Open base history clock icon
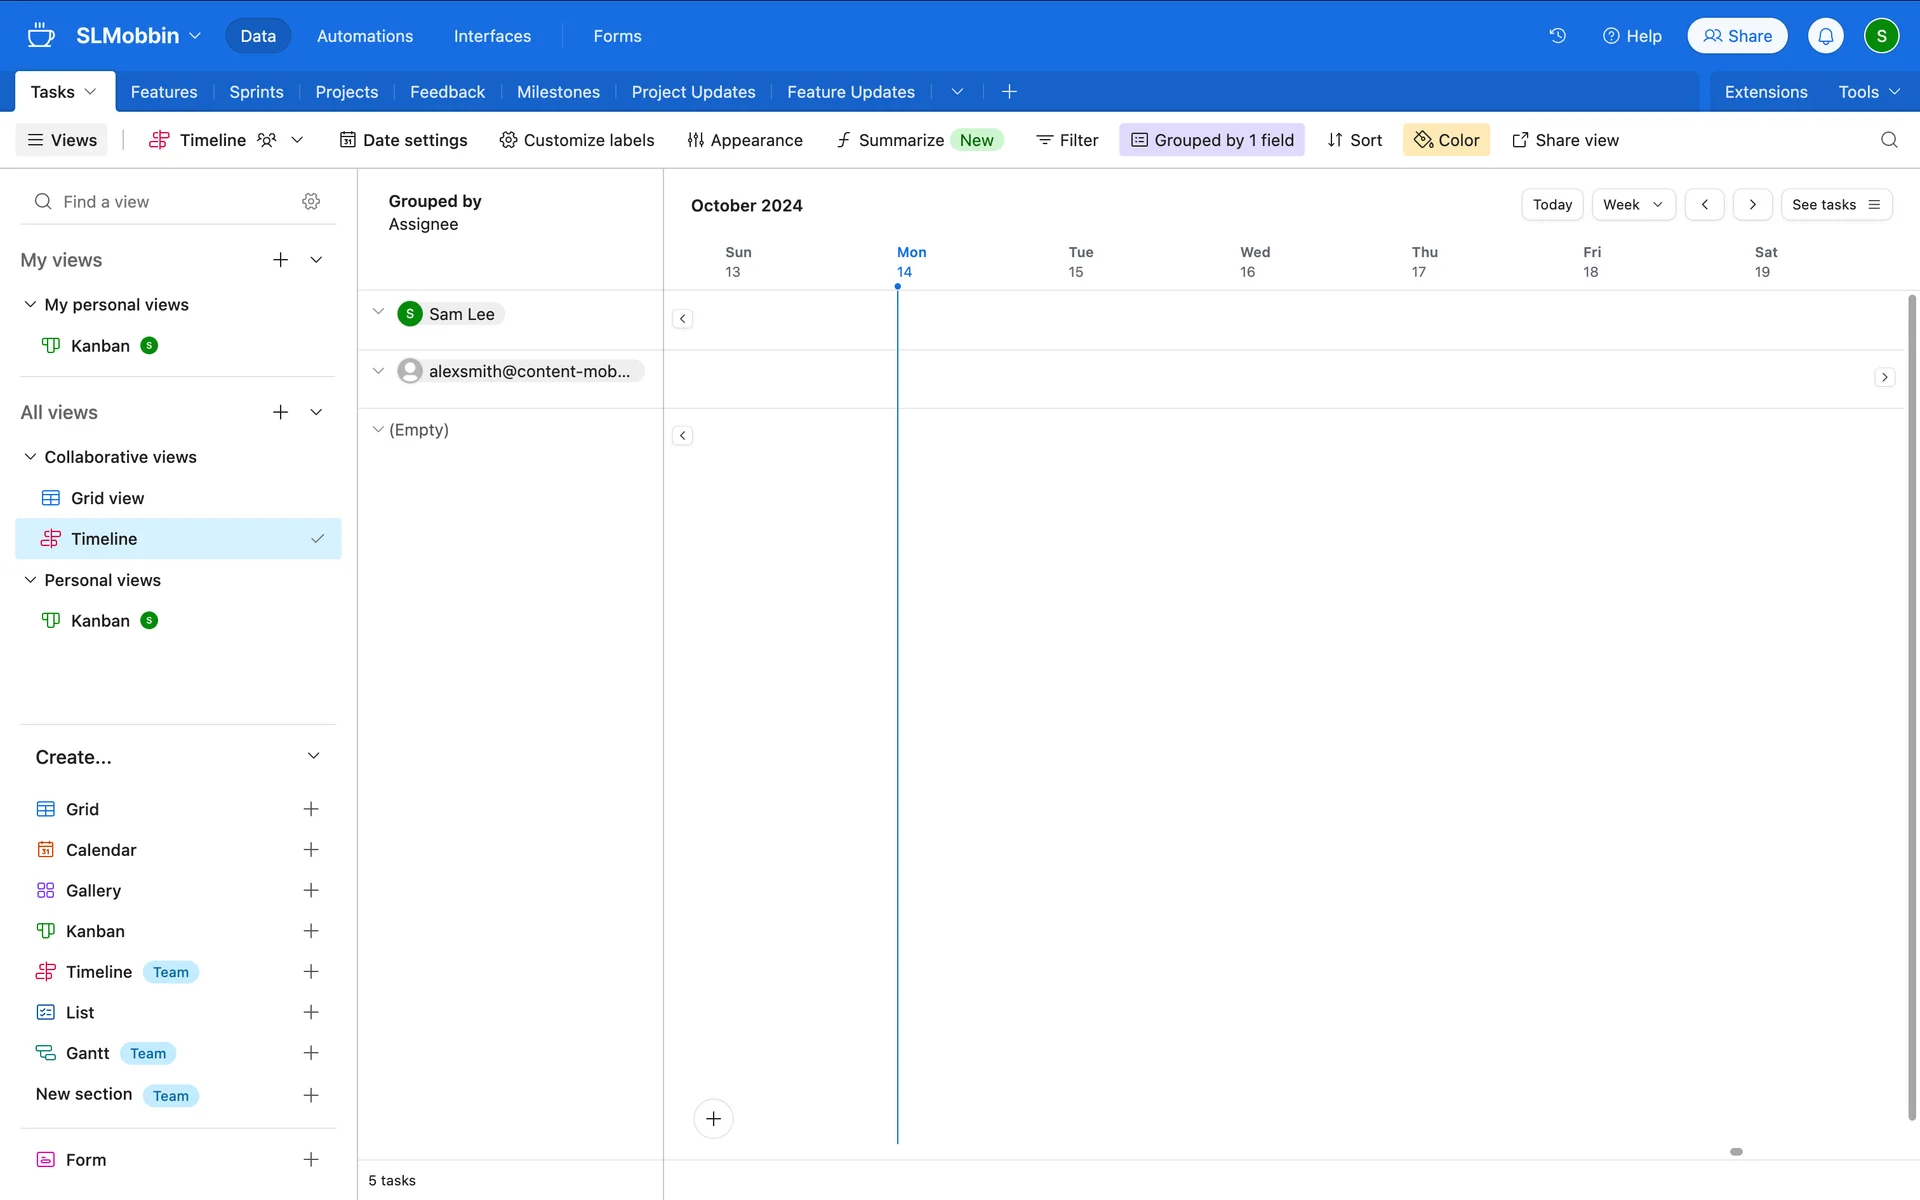This screenshot has height=1200, width=1920. [x=1557, y=36]
